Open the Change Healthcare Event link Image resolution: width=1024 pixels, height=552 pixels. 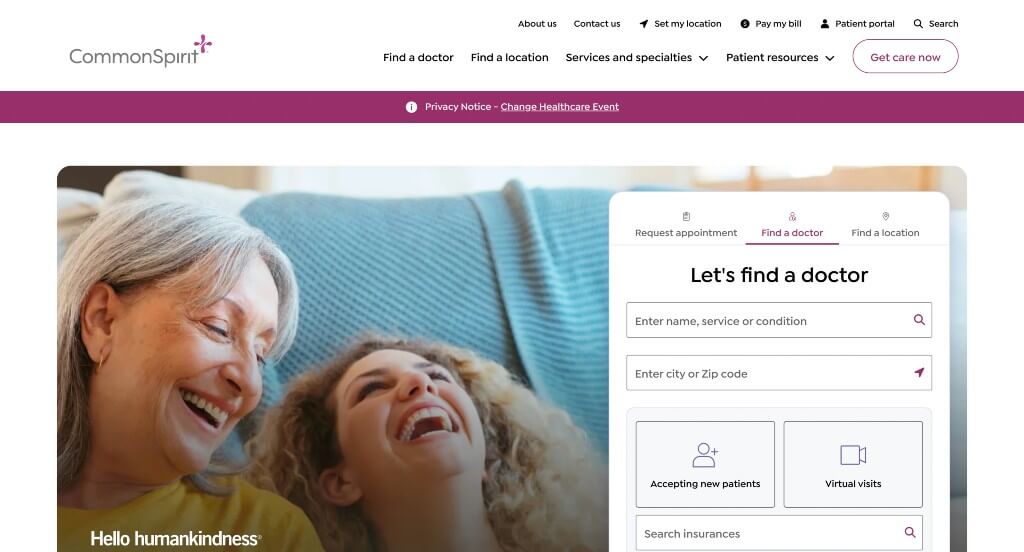560,106
